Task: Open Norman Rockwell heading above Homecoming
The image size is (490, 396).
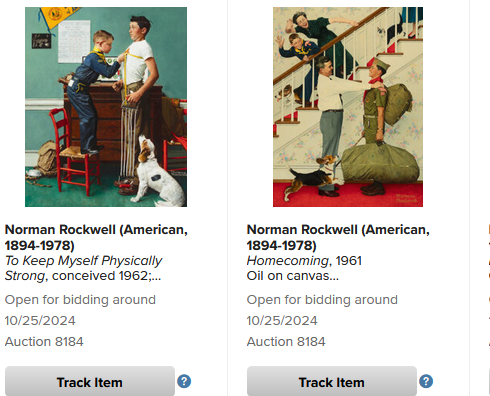Action: (338, 237)
